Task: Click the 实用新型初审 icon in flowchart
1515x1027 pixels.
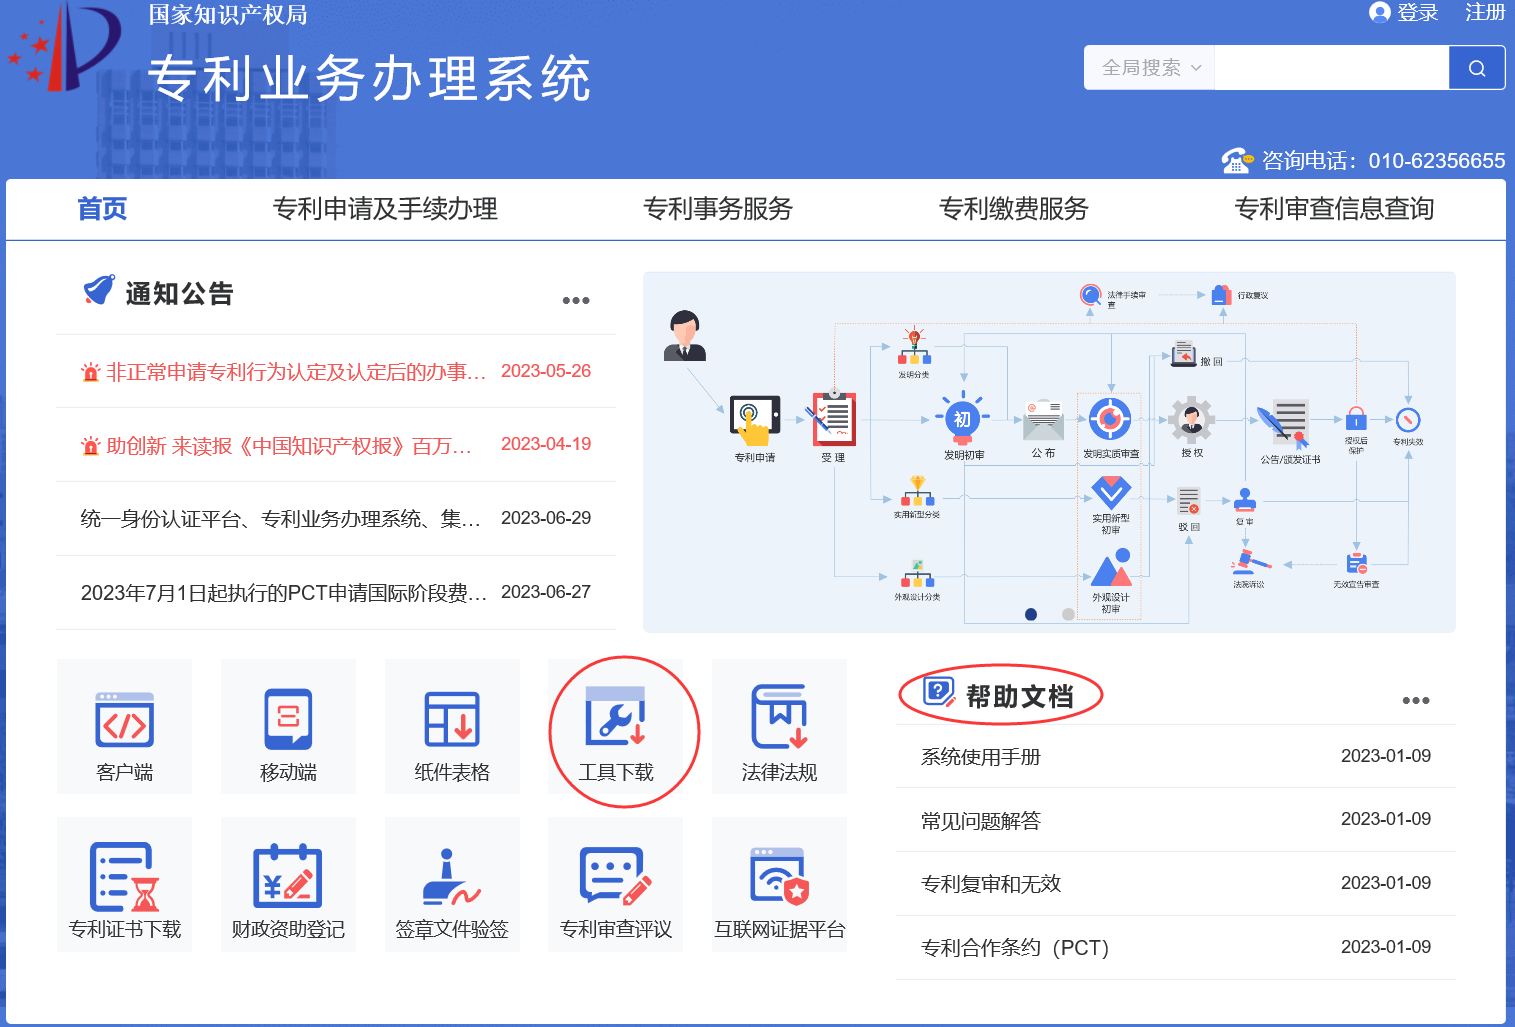Action: pyautogui.click(x=1111, y=492)
